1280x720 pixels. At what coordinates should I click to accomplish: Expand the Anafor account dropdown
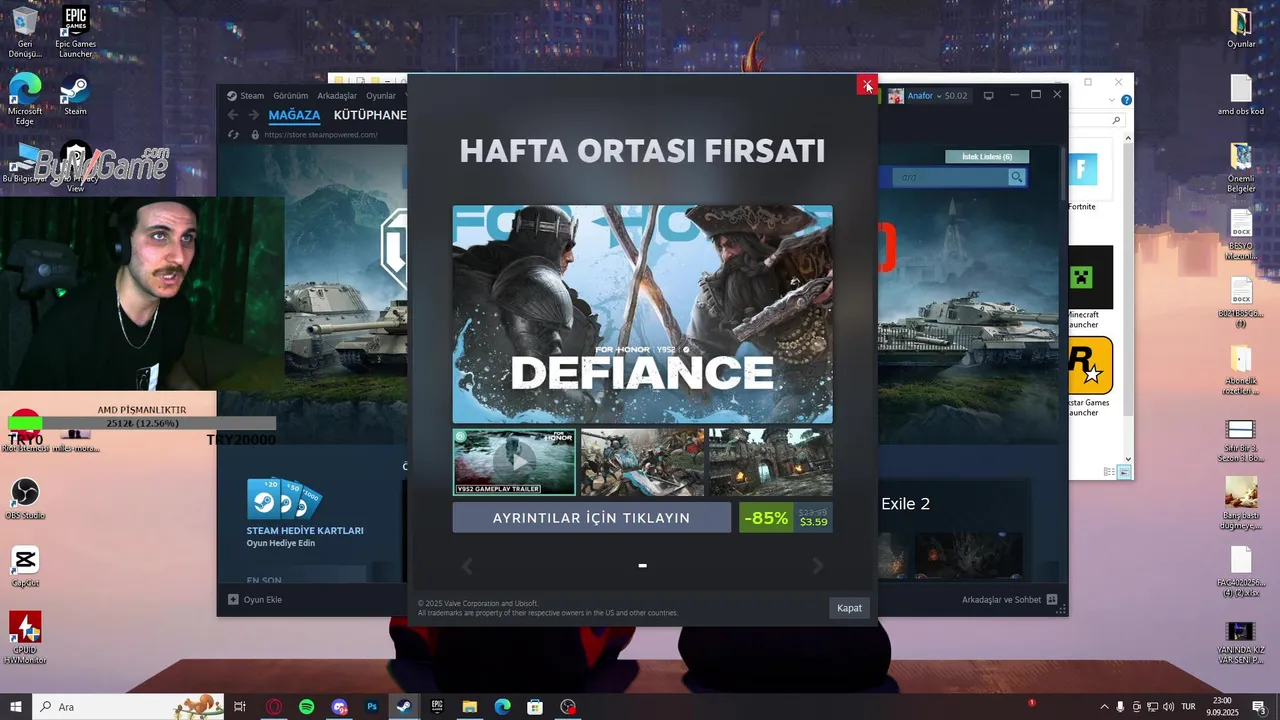[937, 96]
